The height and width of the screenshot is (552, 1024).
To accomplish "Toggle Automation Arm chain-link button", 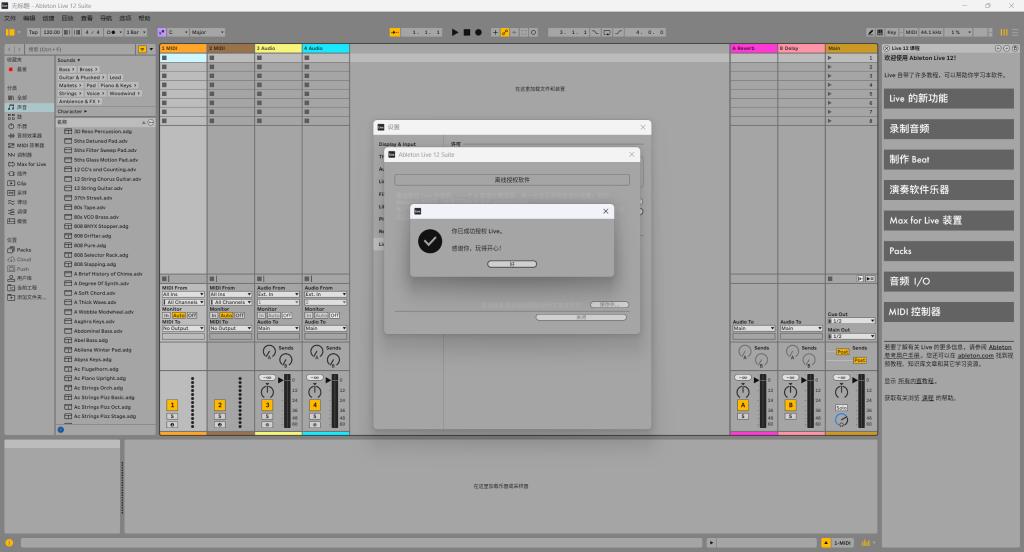I will [x=505, y=32].
